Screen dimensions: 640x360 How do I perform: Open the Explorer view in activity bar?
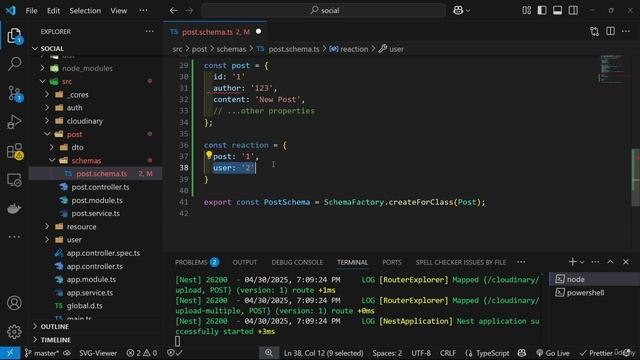[x=14, y=36]
